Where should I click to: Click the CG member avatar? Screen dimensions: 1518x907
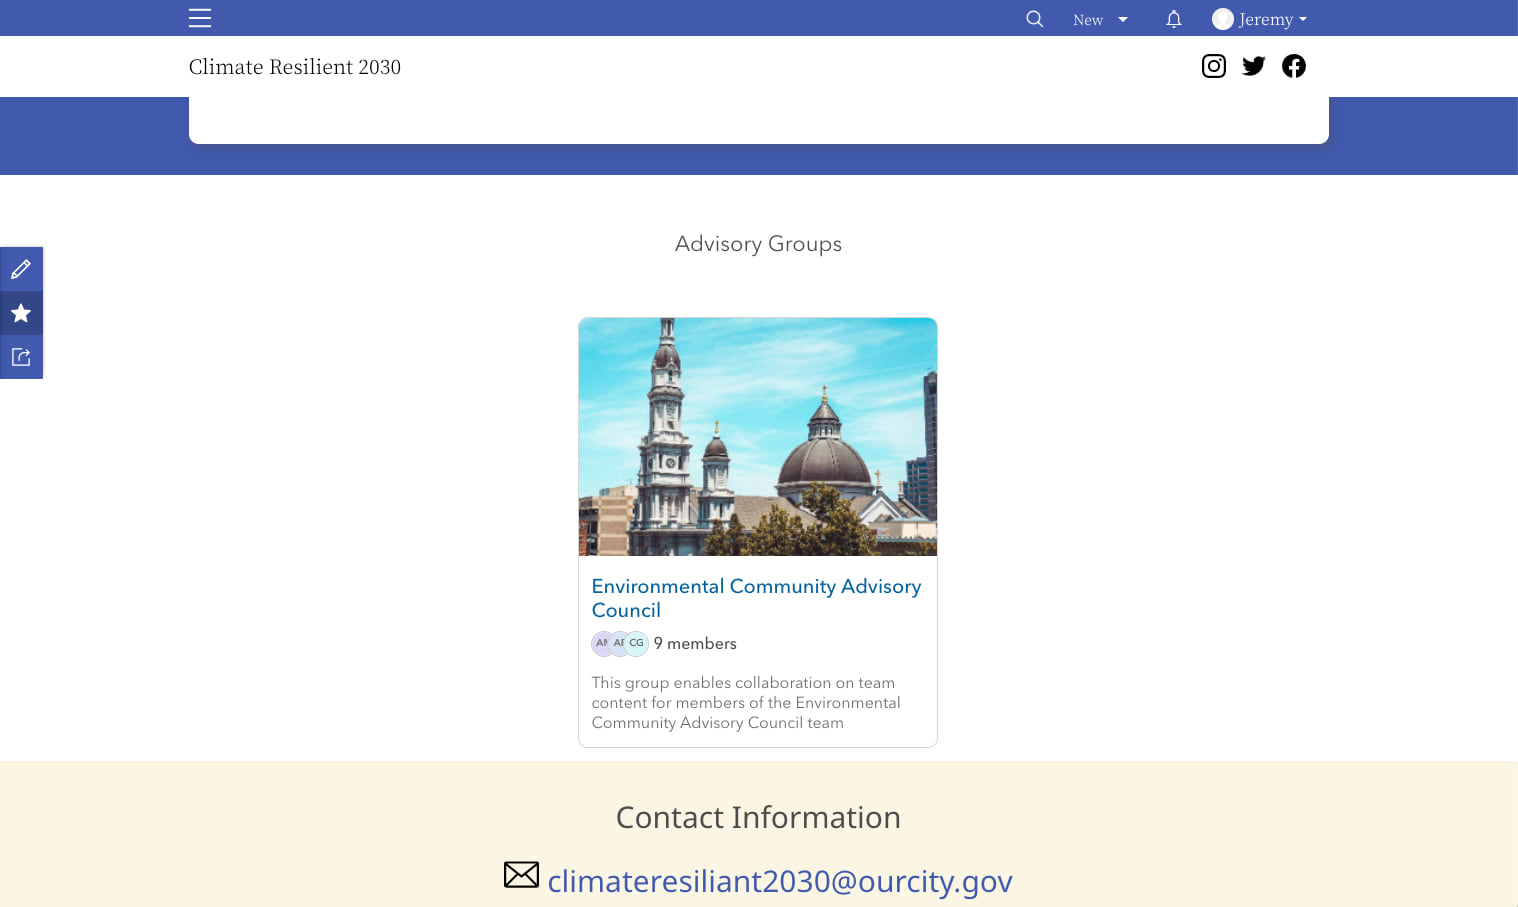(637, 643)
